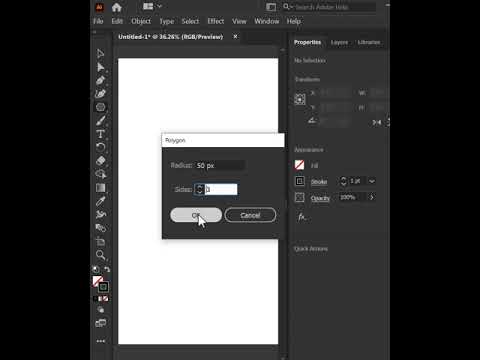Click the Radius field in Polygon dialog

click(x=220, y=165)
